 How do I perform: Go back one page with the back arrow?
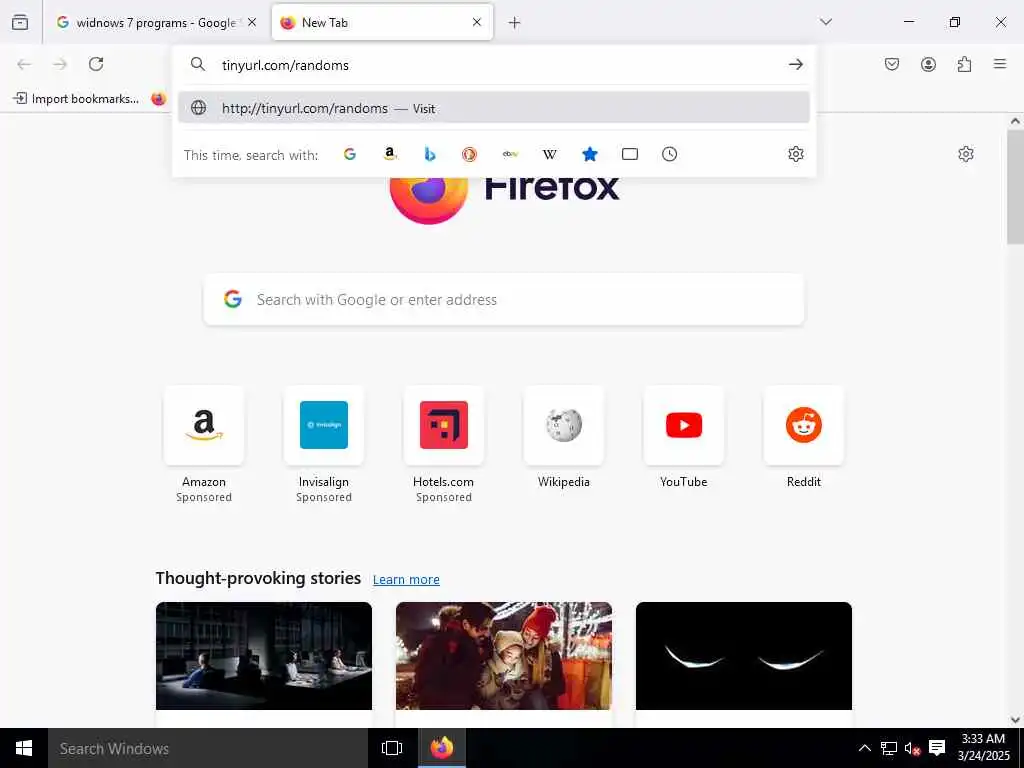(x=24, y=64)
